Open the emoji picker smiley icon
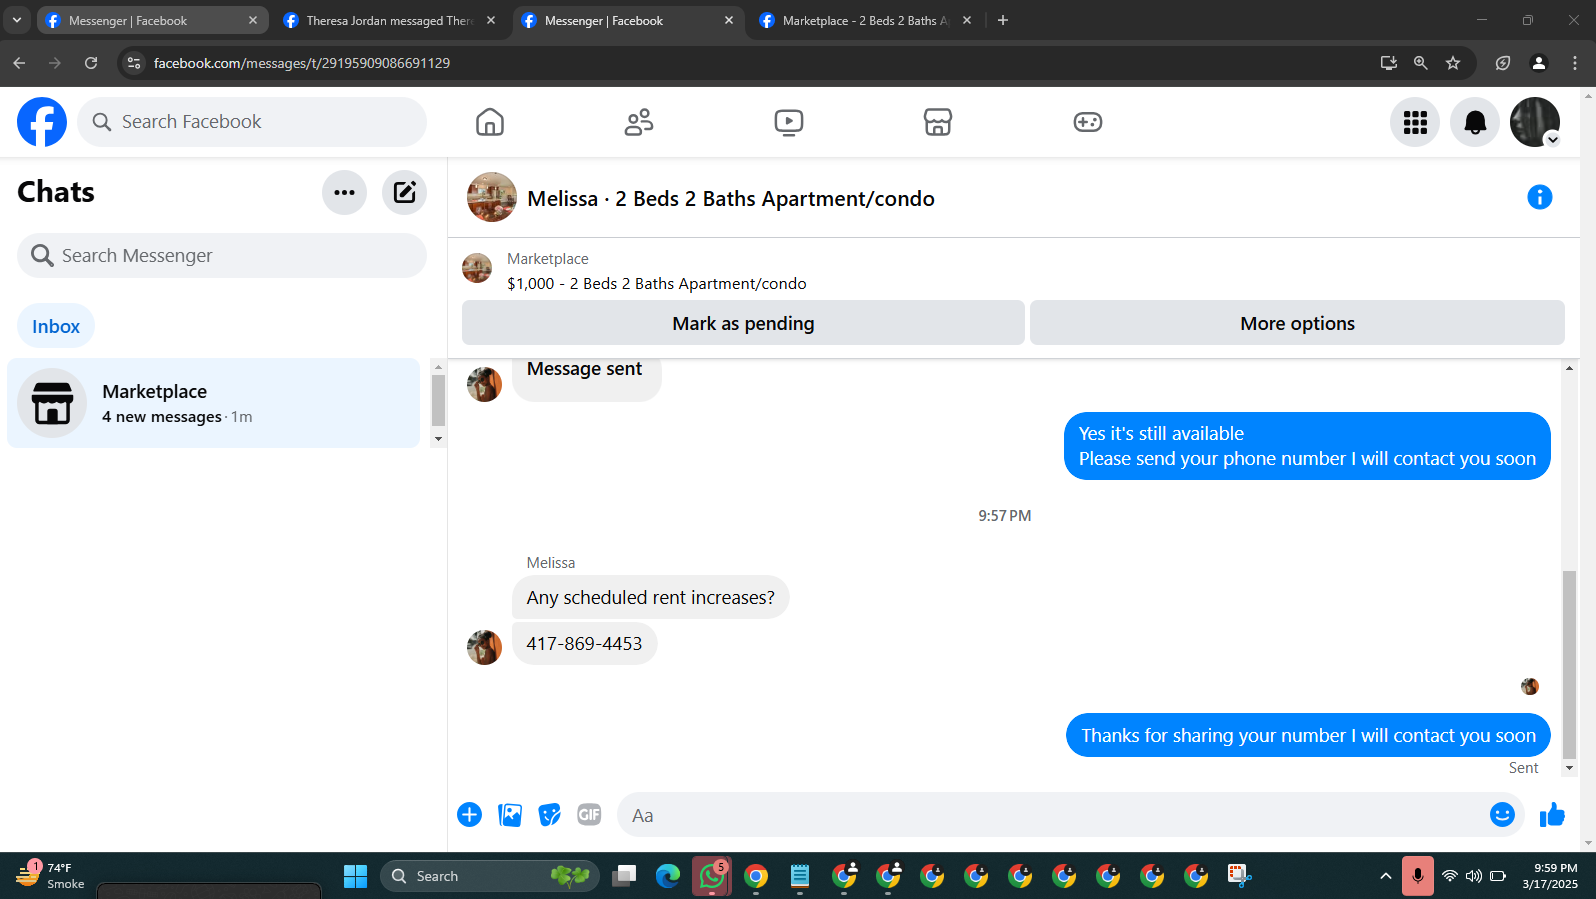1596x899 pixels. click(1502, 815)
